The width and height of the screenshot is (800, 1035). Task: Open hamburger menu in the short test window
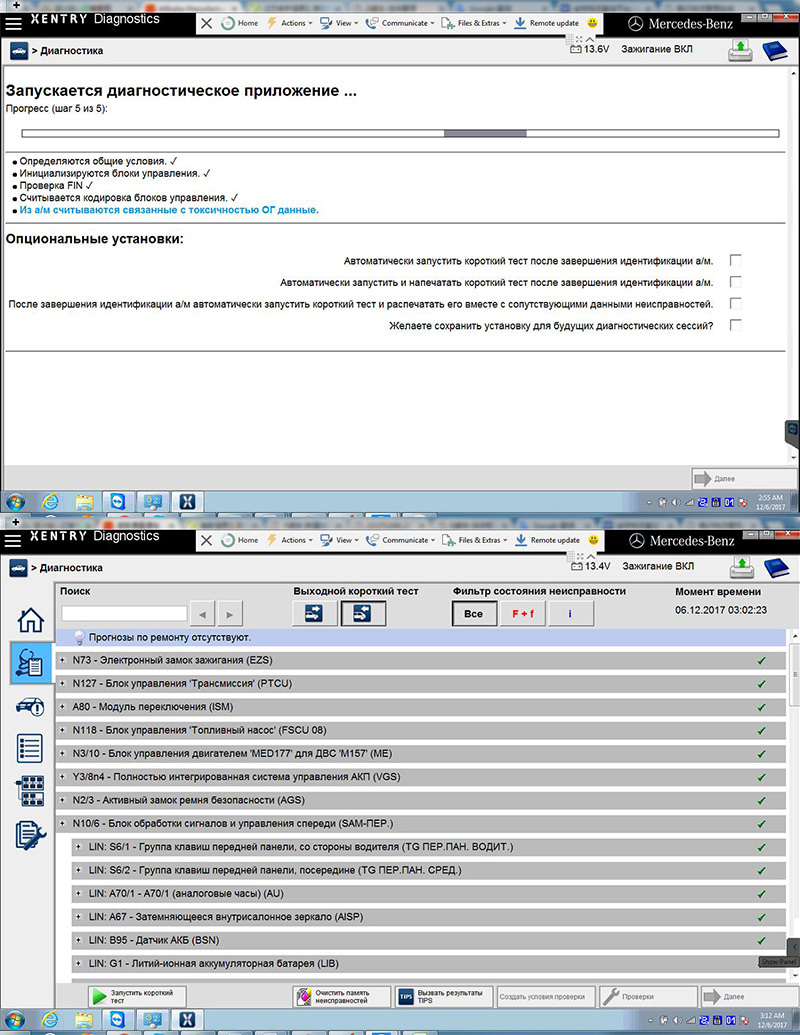(13, 540)
